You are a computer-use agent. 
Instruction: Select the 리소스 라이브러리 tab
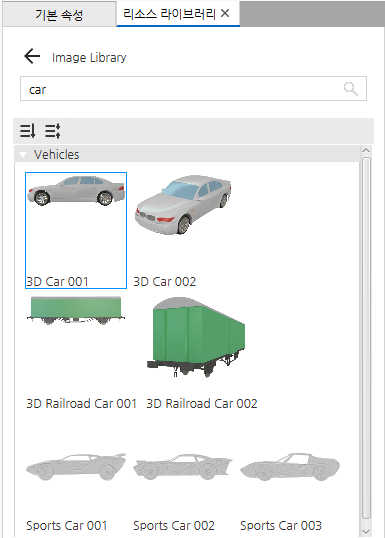pos(169,14)
